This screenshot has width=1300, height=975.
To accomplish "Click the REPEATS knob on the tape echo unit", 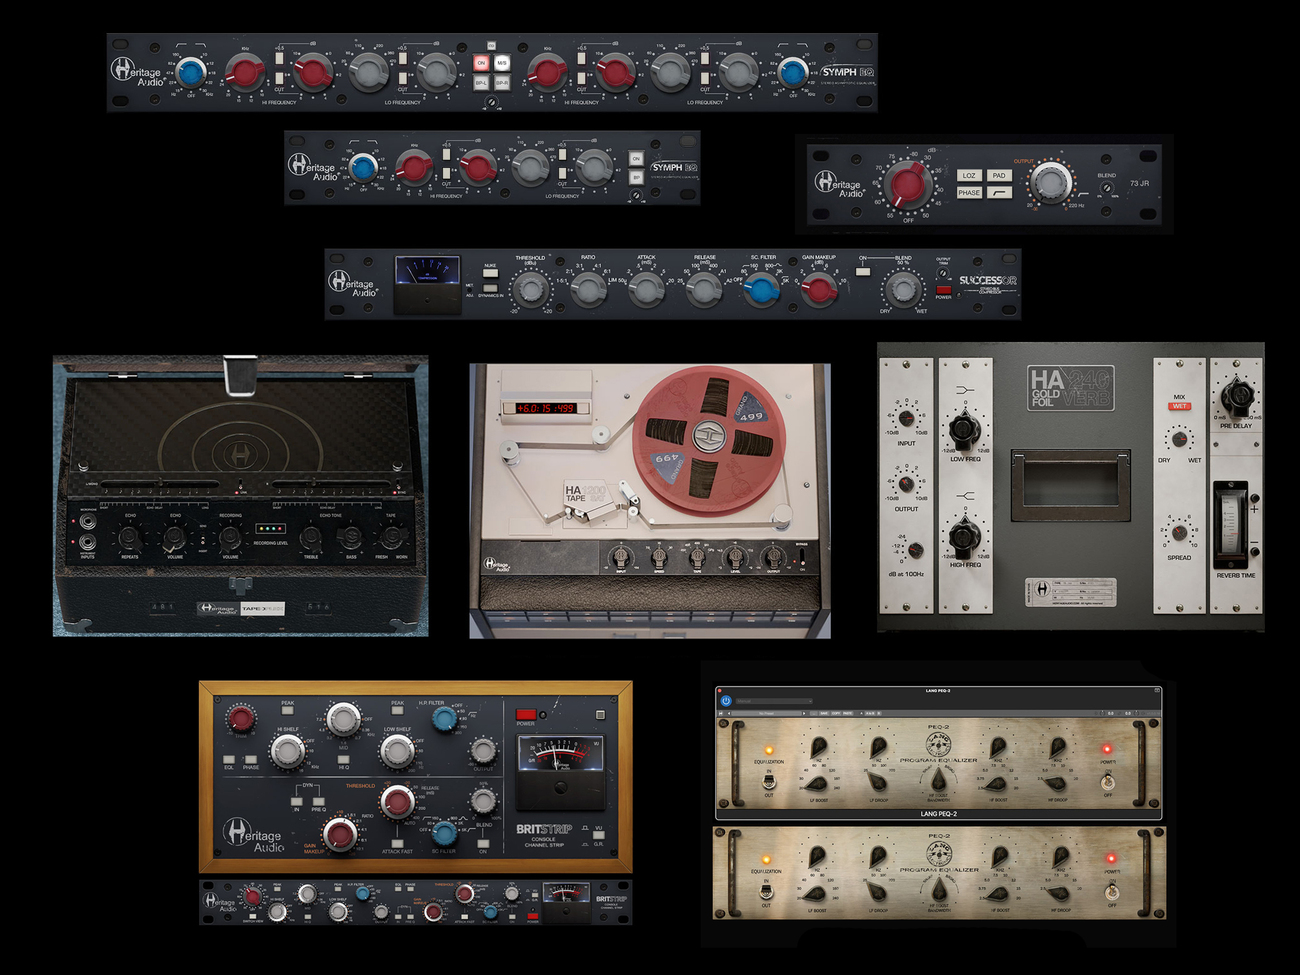I will click(129, 538).
